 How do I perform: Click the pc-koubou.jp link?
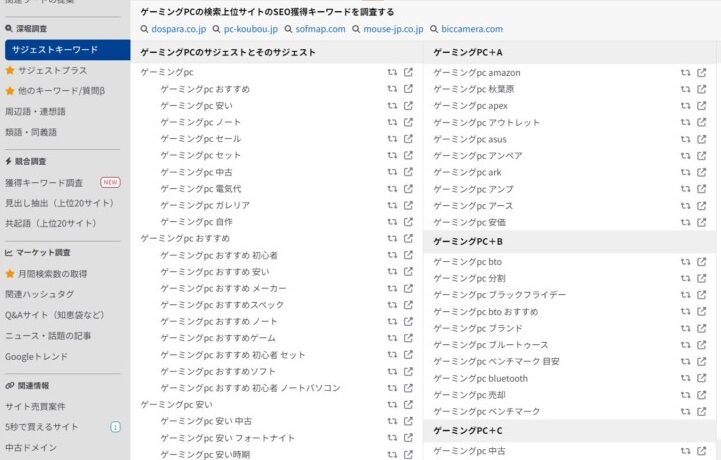pyautogui.click(x=251, y=29)
